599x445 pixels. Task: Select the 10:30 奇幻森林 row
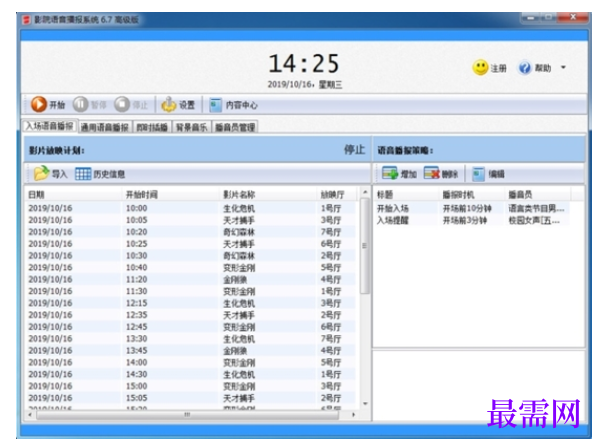click(x=191, y=256)
